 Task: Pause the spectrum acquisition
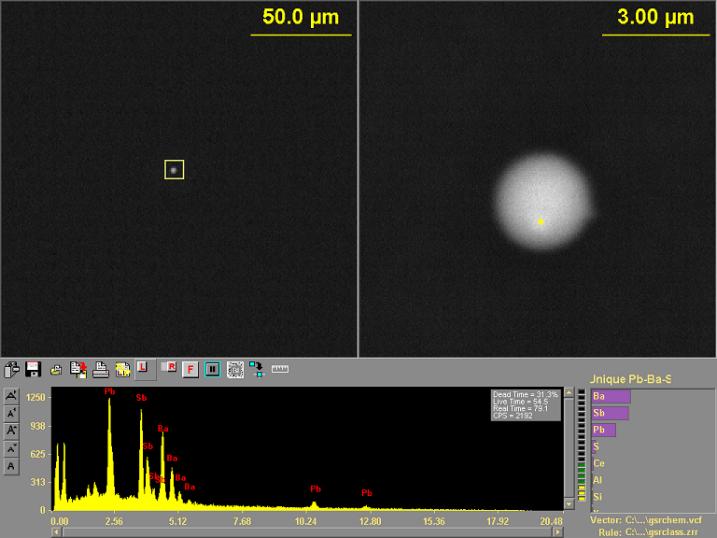click(x=212, y=369)
